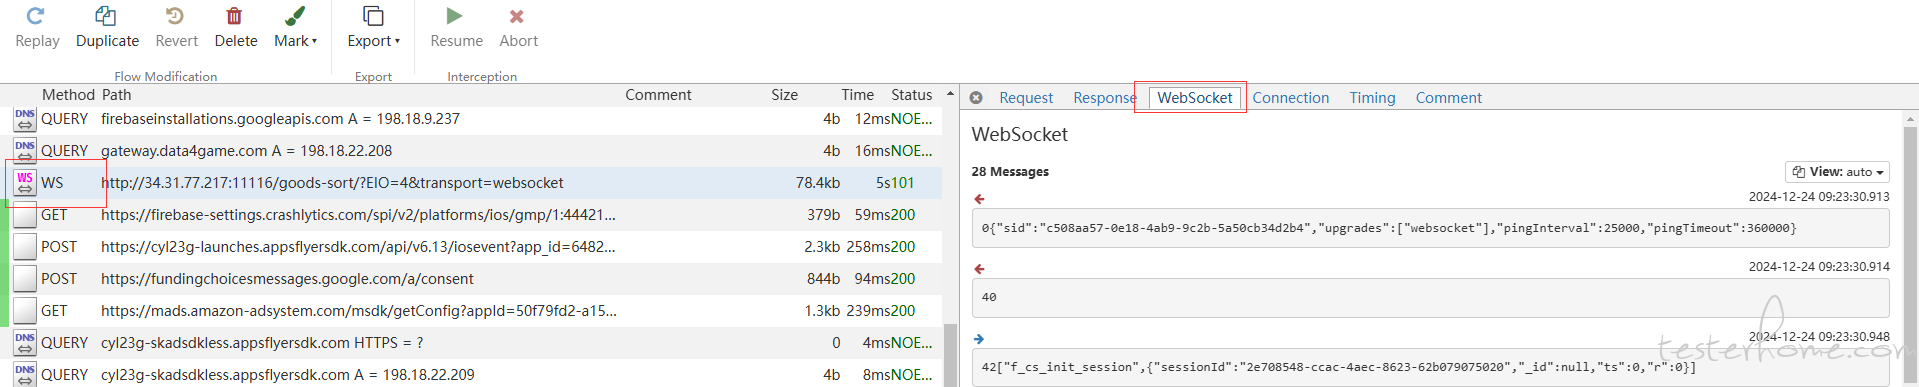The image size is (1919, 387).
Task: Click the DNS icon for firebaseinstallations query
Action: [x=25, y=119]
